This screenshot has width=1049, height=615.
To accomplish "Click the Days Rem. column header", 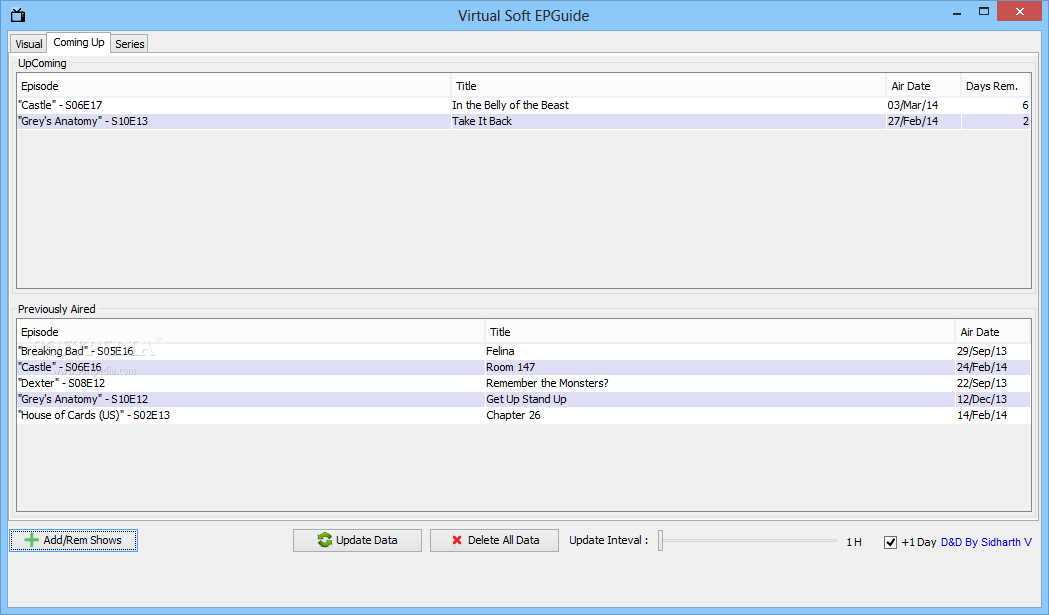I will coord(995,86).
